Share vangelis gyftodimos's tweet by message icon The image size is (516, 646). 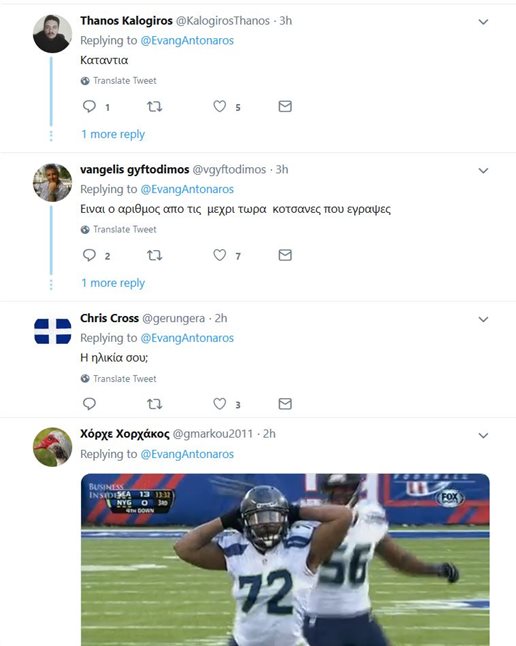285,255
